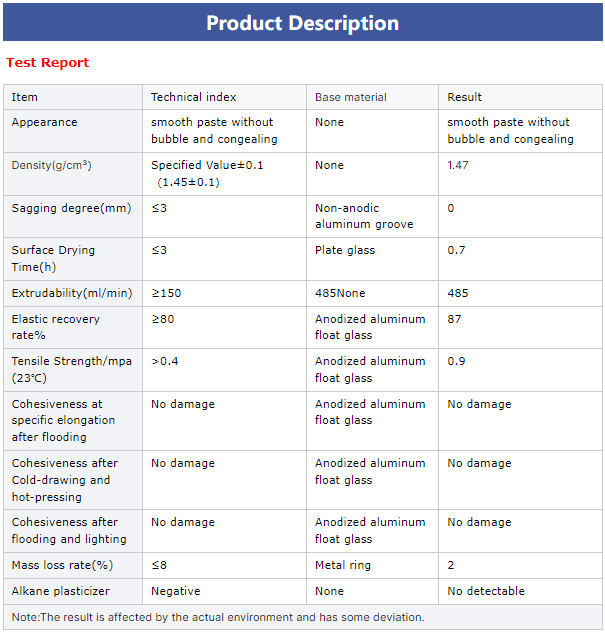The height and width of the screenshot is (634, 605).
Task: Click the red Test Report heading
Action: [x=47, y=63]
